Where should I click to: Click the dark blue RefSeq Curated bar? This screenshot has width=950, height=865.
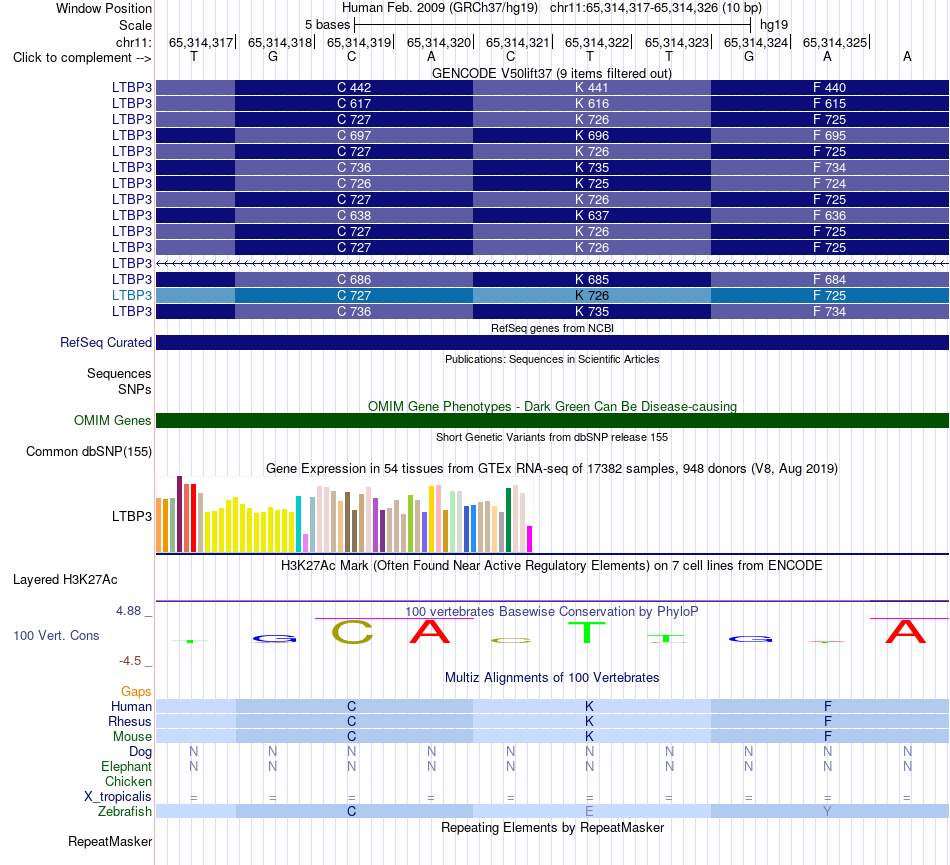[552, 342]
